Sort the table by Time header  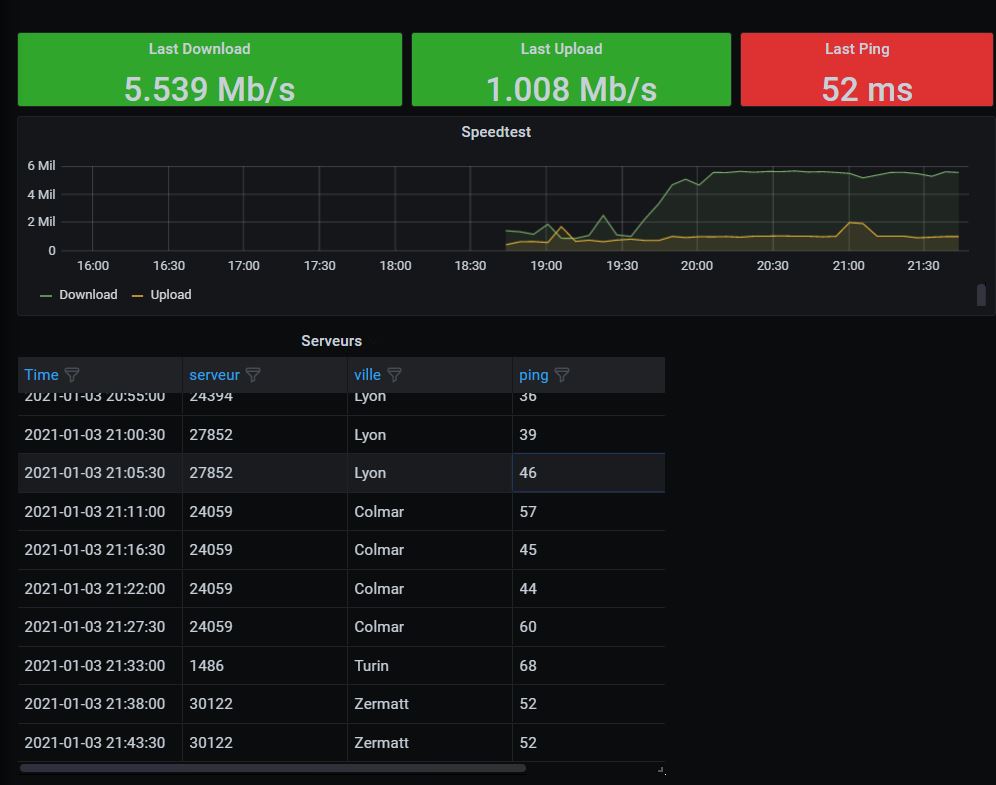[41, 375]
